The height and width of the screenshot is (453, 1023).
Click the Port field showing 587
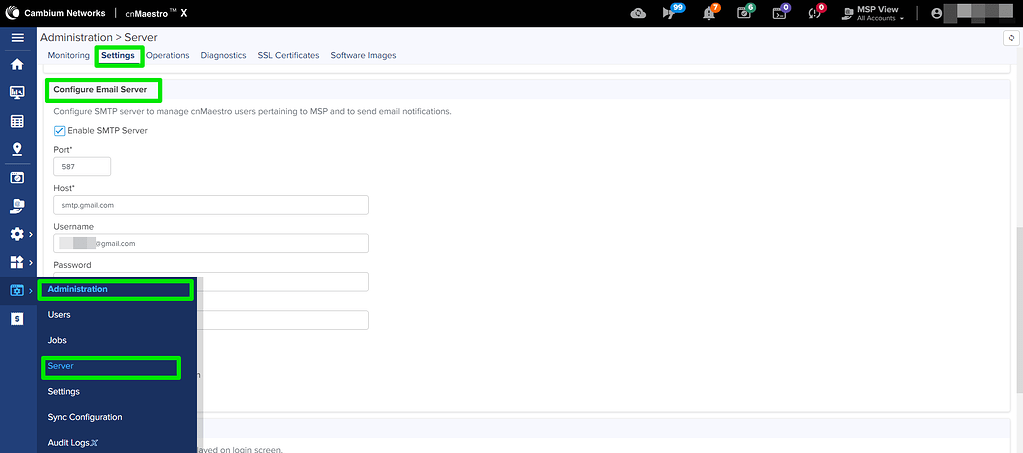coord(82,166)
